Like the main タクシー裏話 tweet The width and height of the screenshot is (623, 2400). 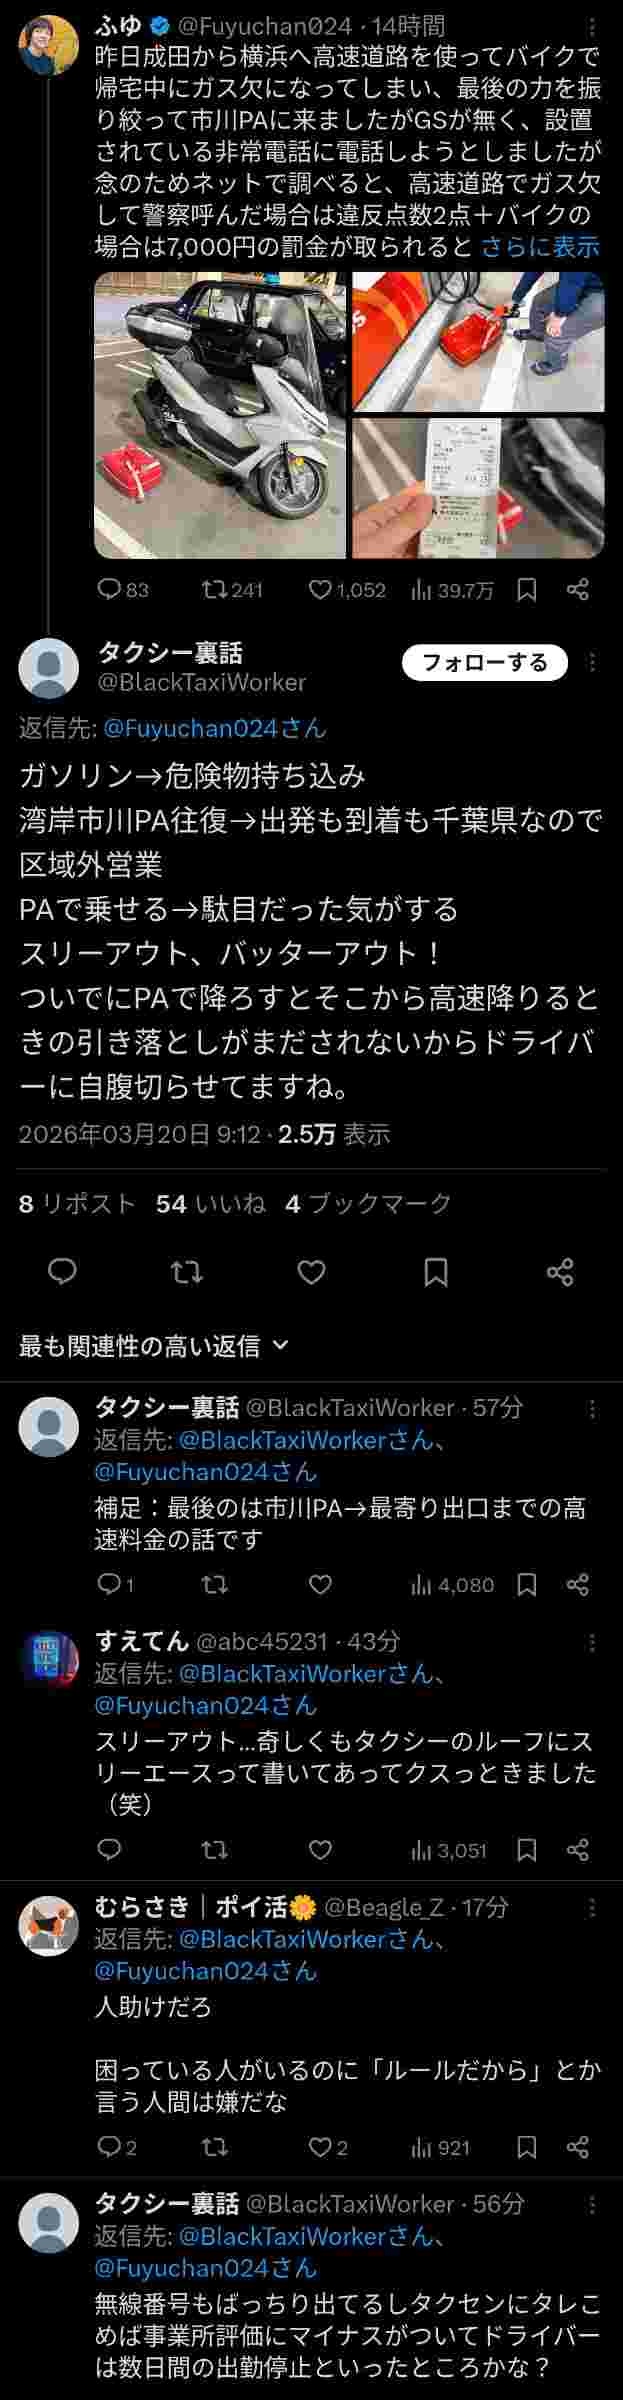[x=312, y=1272]
